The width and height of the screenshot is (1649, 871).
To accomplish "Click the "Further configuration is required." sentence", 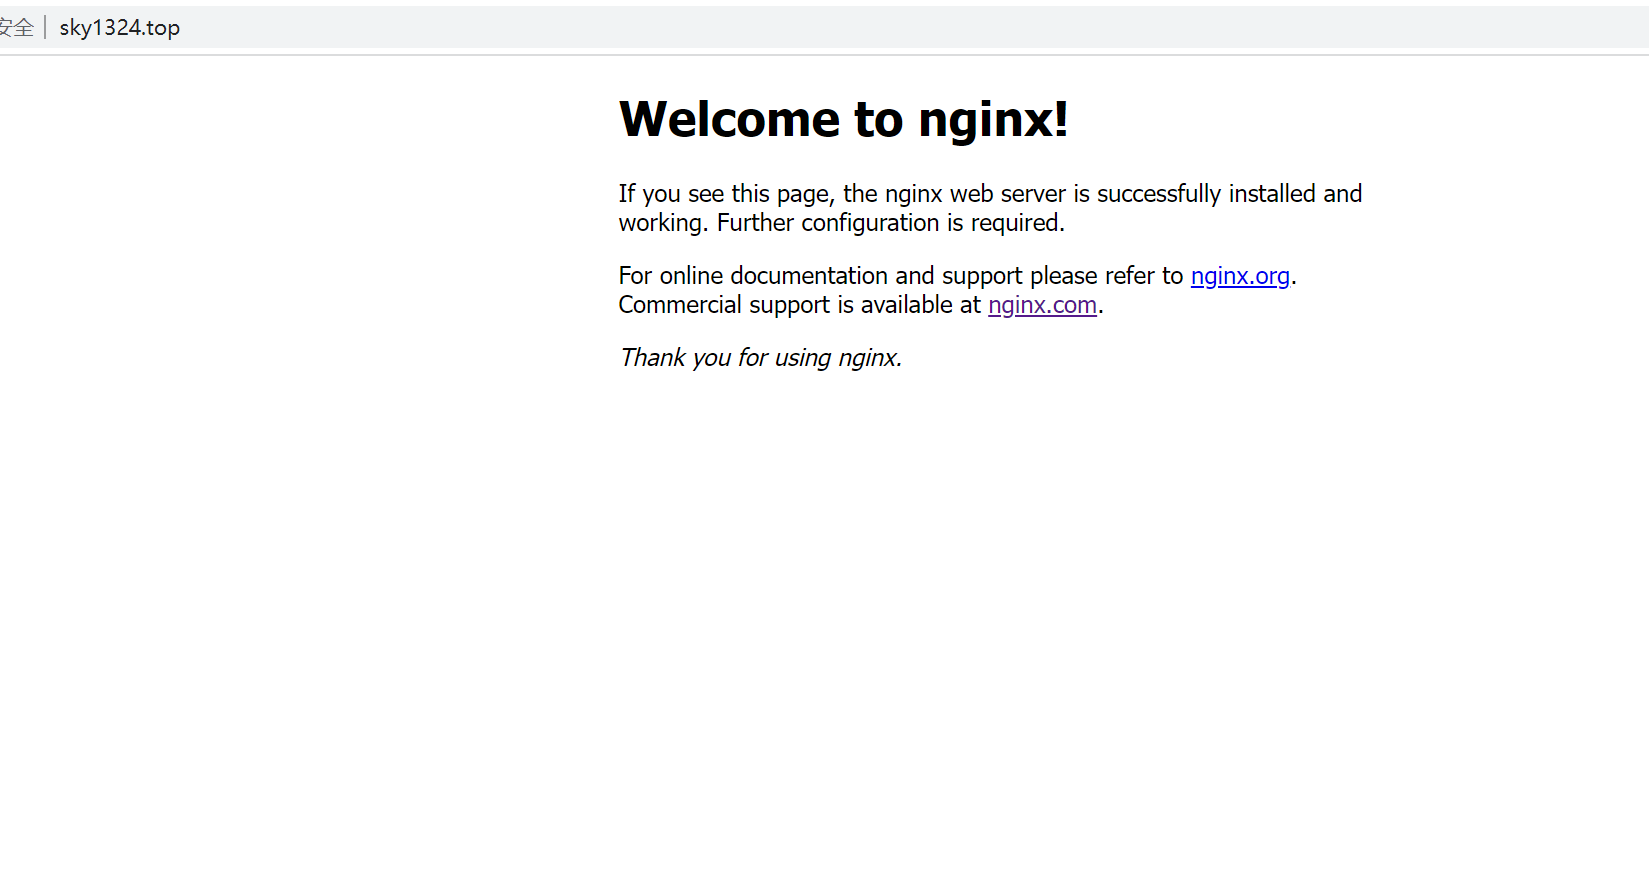I will click(891, 223).
